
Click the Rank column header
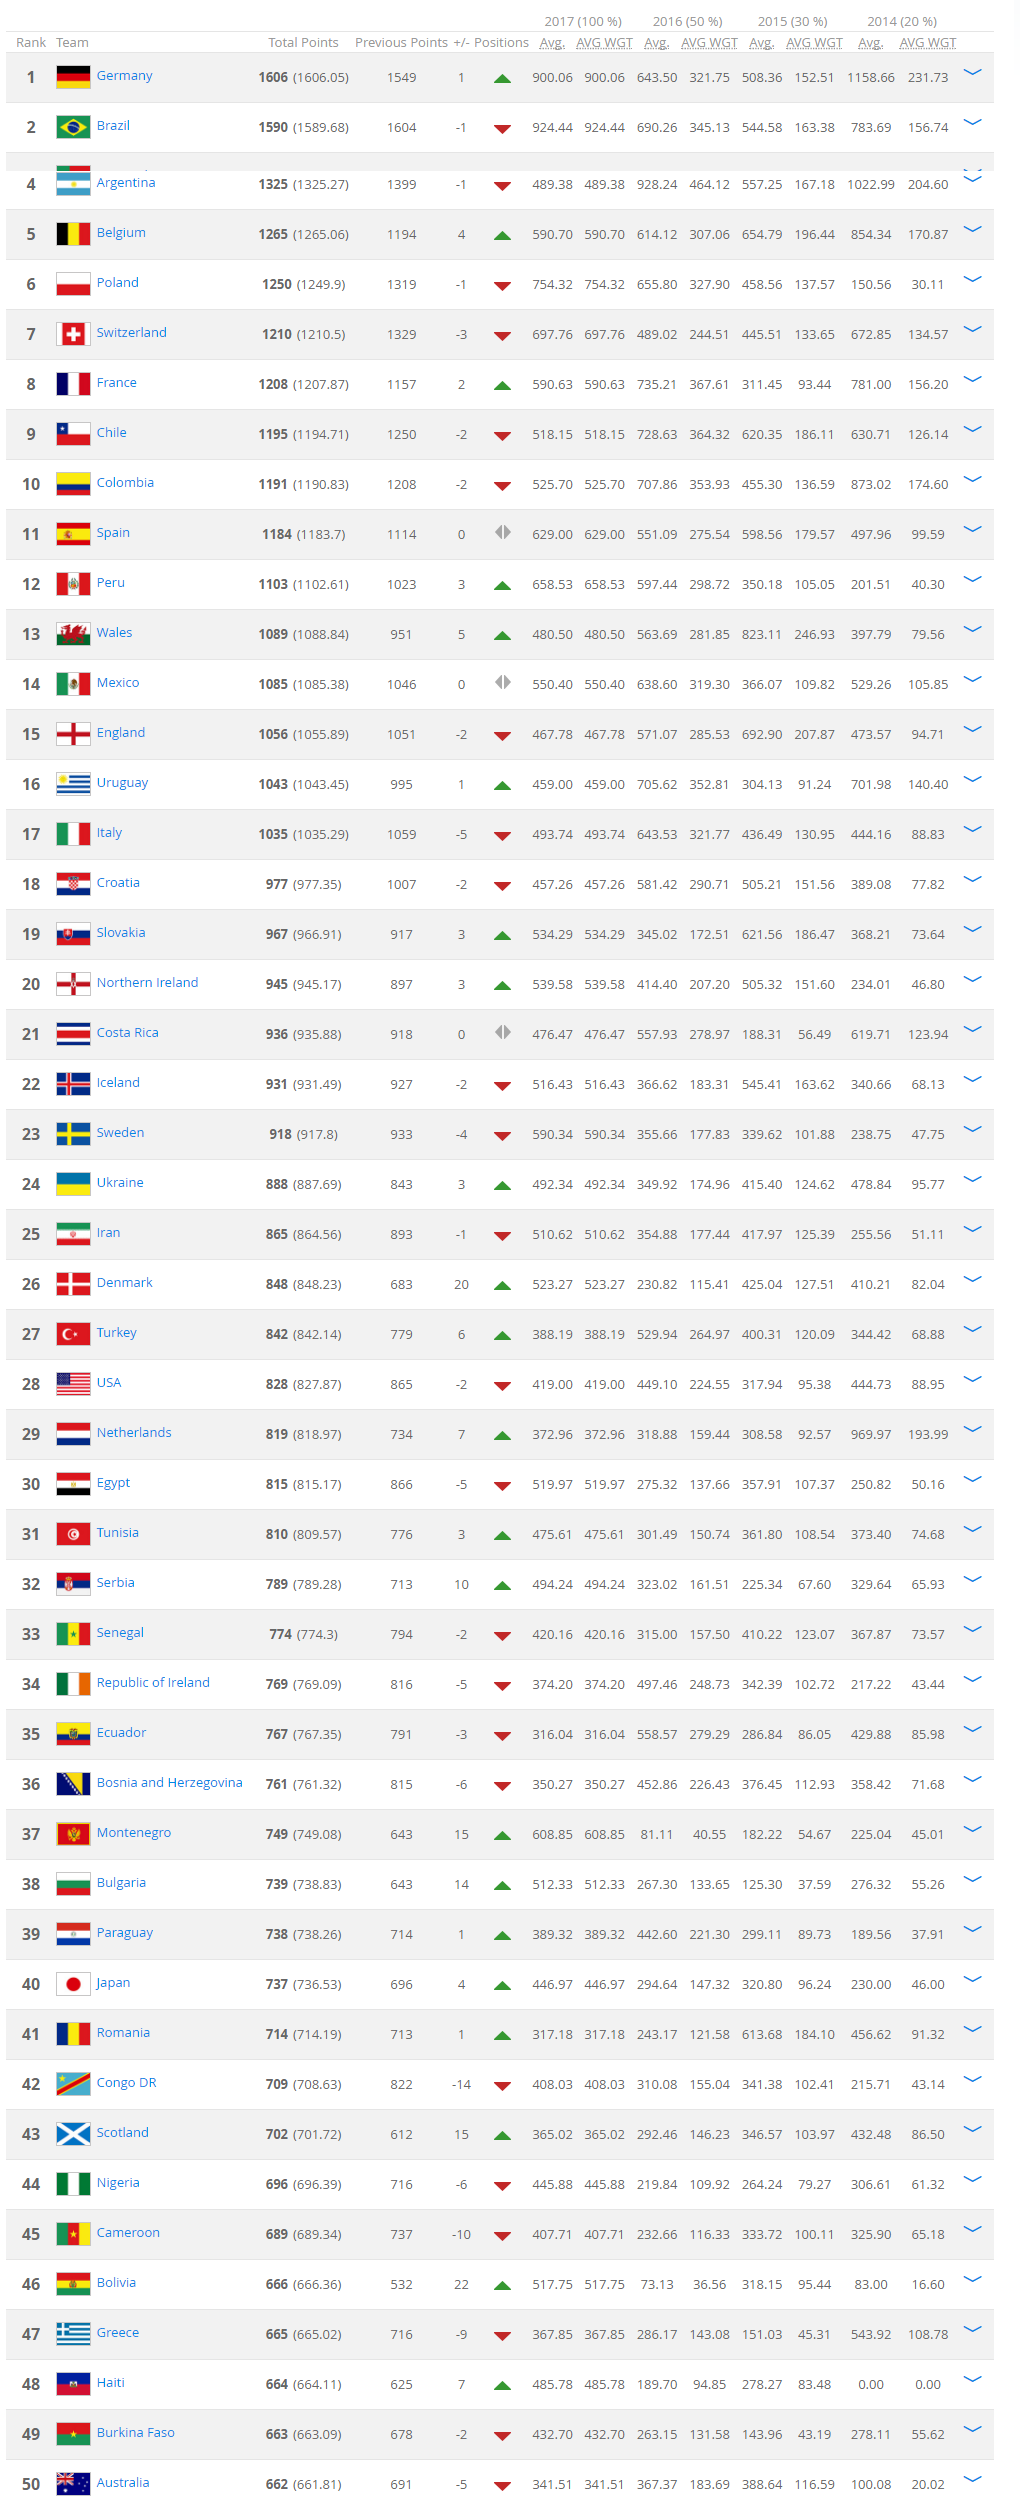(x=31, y=43)
